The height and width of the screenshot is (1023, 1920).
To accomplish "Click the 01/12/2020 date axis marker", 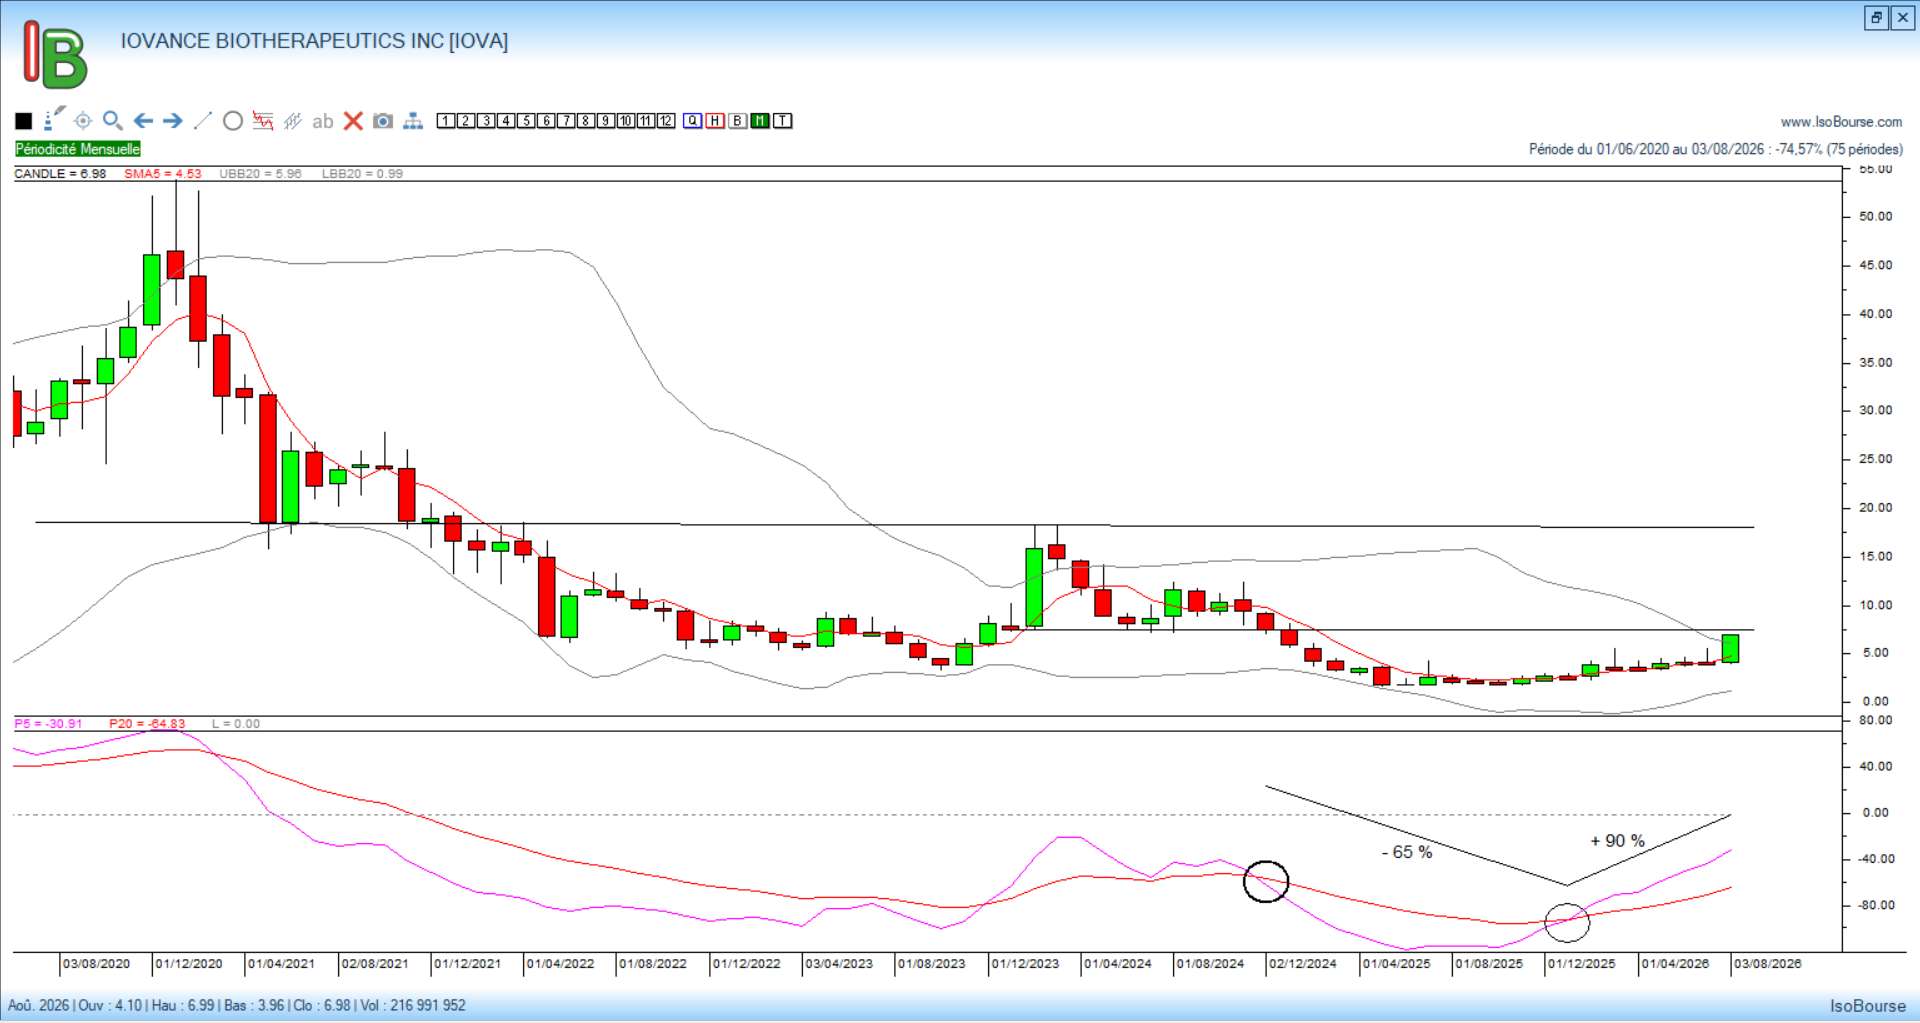I will [189, 964].
